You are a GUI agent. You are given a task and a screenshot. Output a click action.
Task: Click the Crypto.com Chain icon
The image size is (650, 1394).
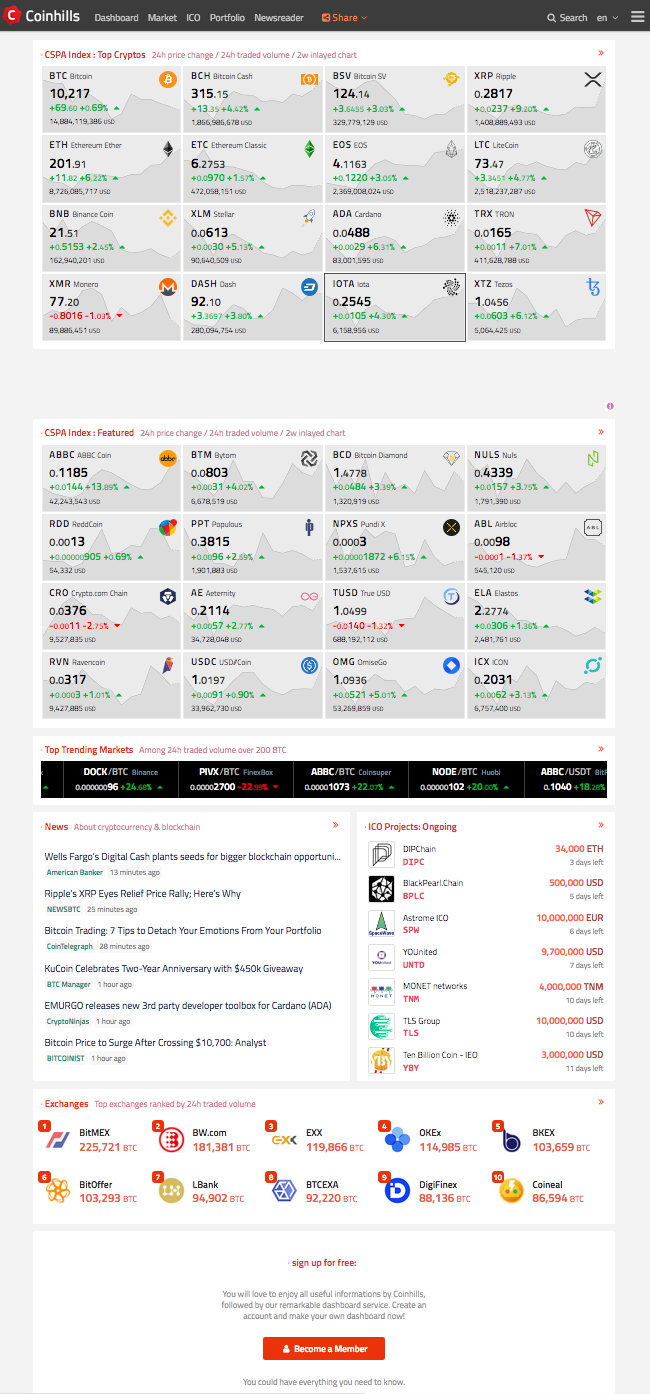(168, 597)
